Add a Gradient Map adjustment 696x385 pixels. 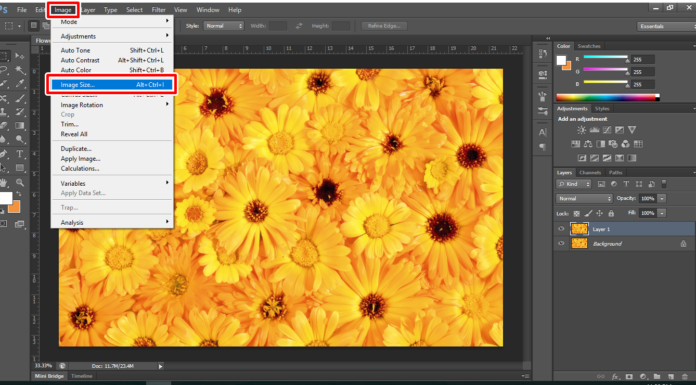(x=632, y=158)
